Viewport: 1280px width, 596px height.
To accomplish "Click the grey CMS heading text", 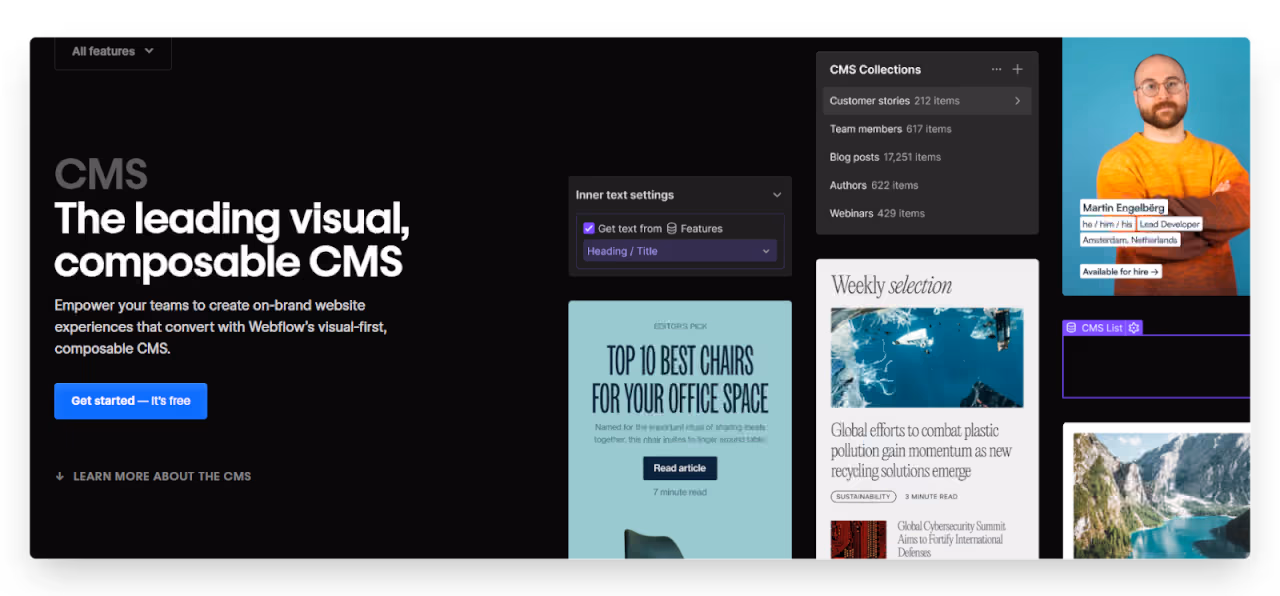I will [x=101, y=175].
